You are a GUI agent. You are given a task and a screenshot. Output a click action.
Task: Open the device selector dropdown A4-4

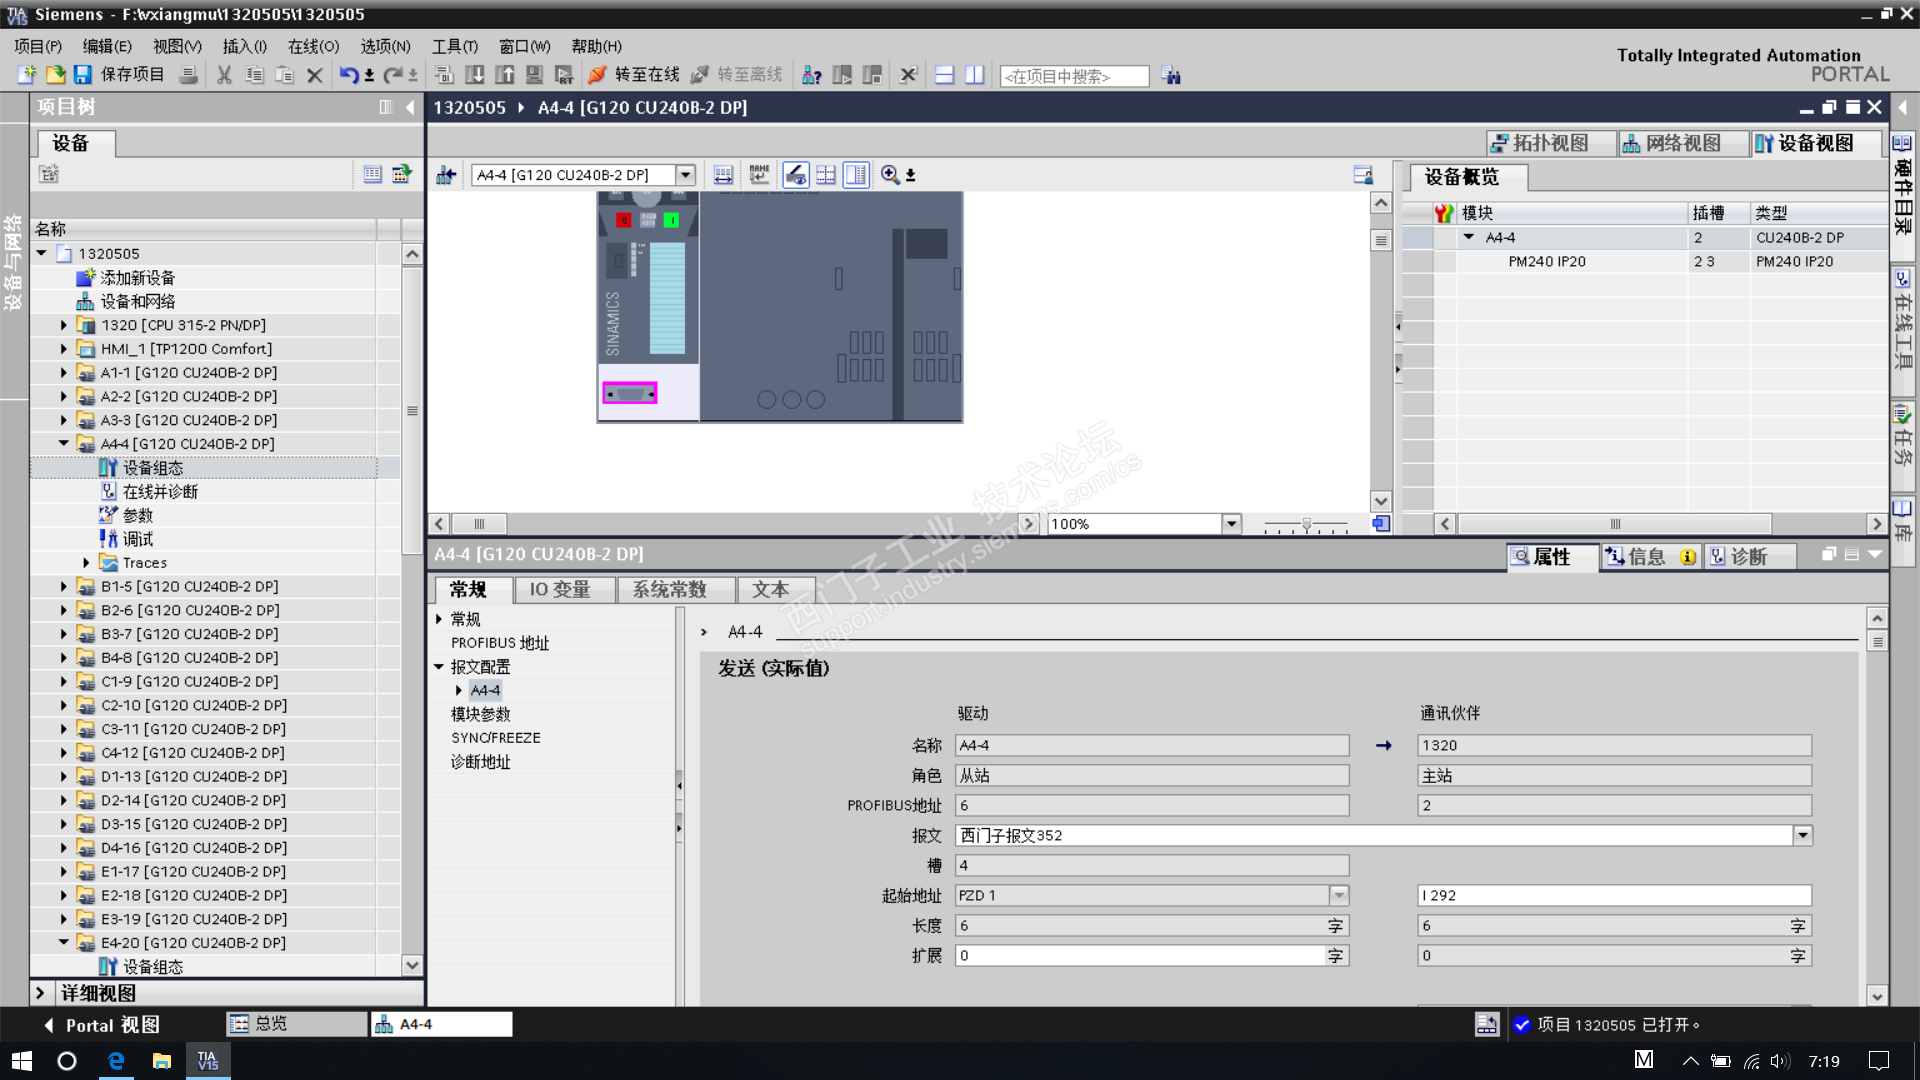point(685,175)
